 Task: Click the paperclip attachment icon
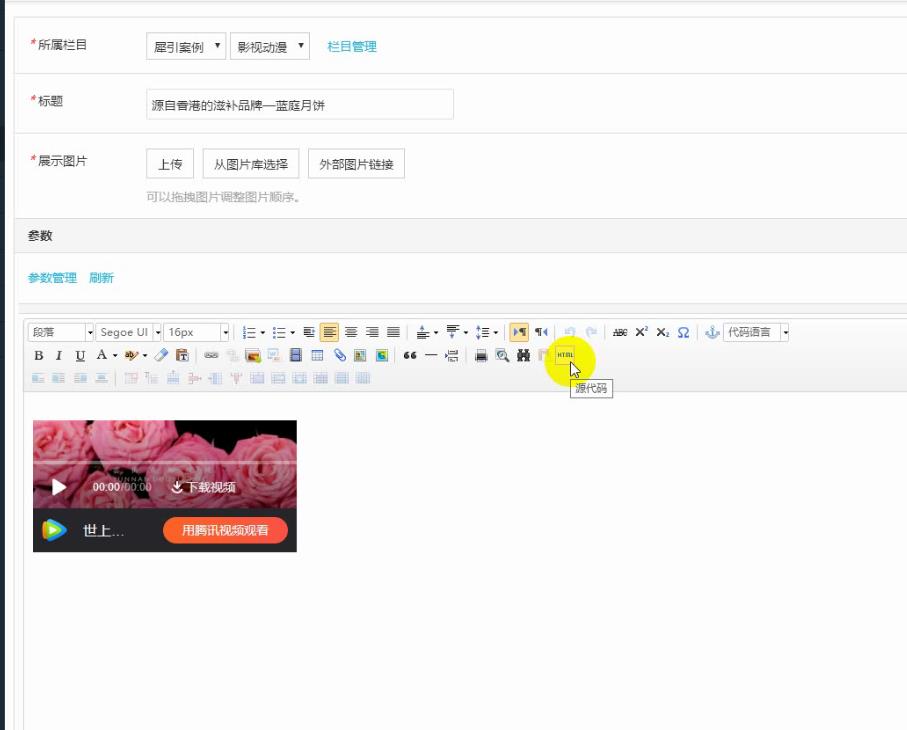point(337,356)
